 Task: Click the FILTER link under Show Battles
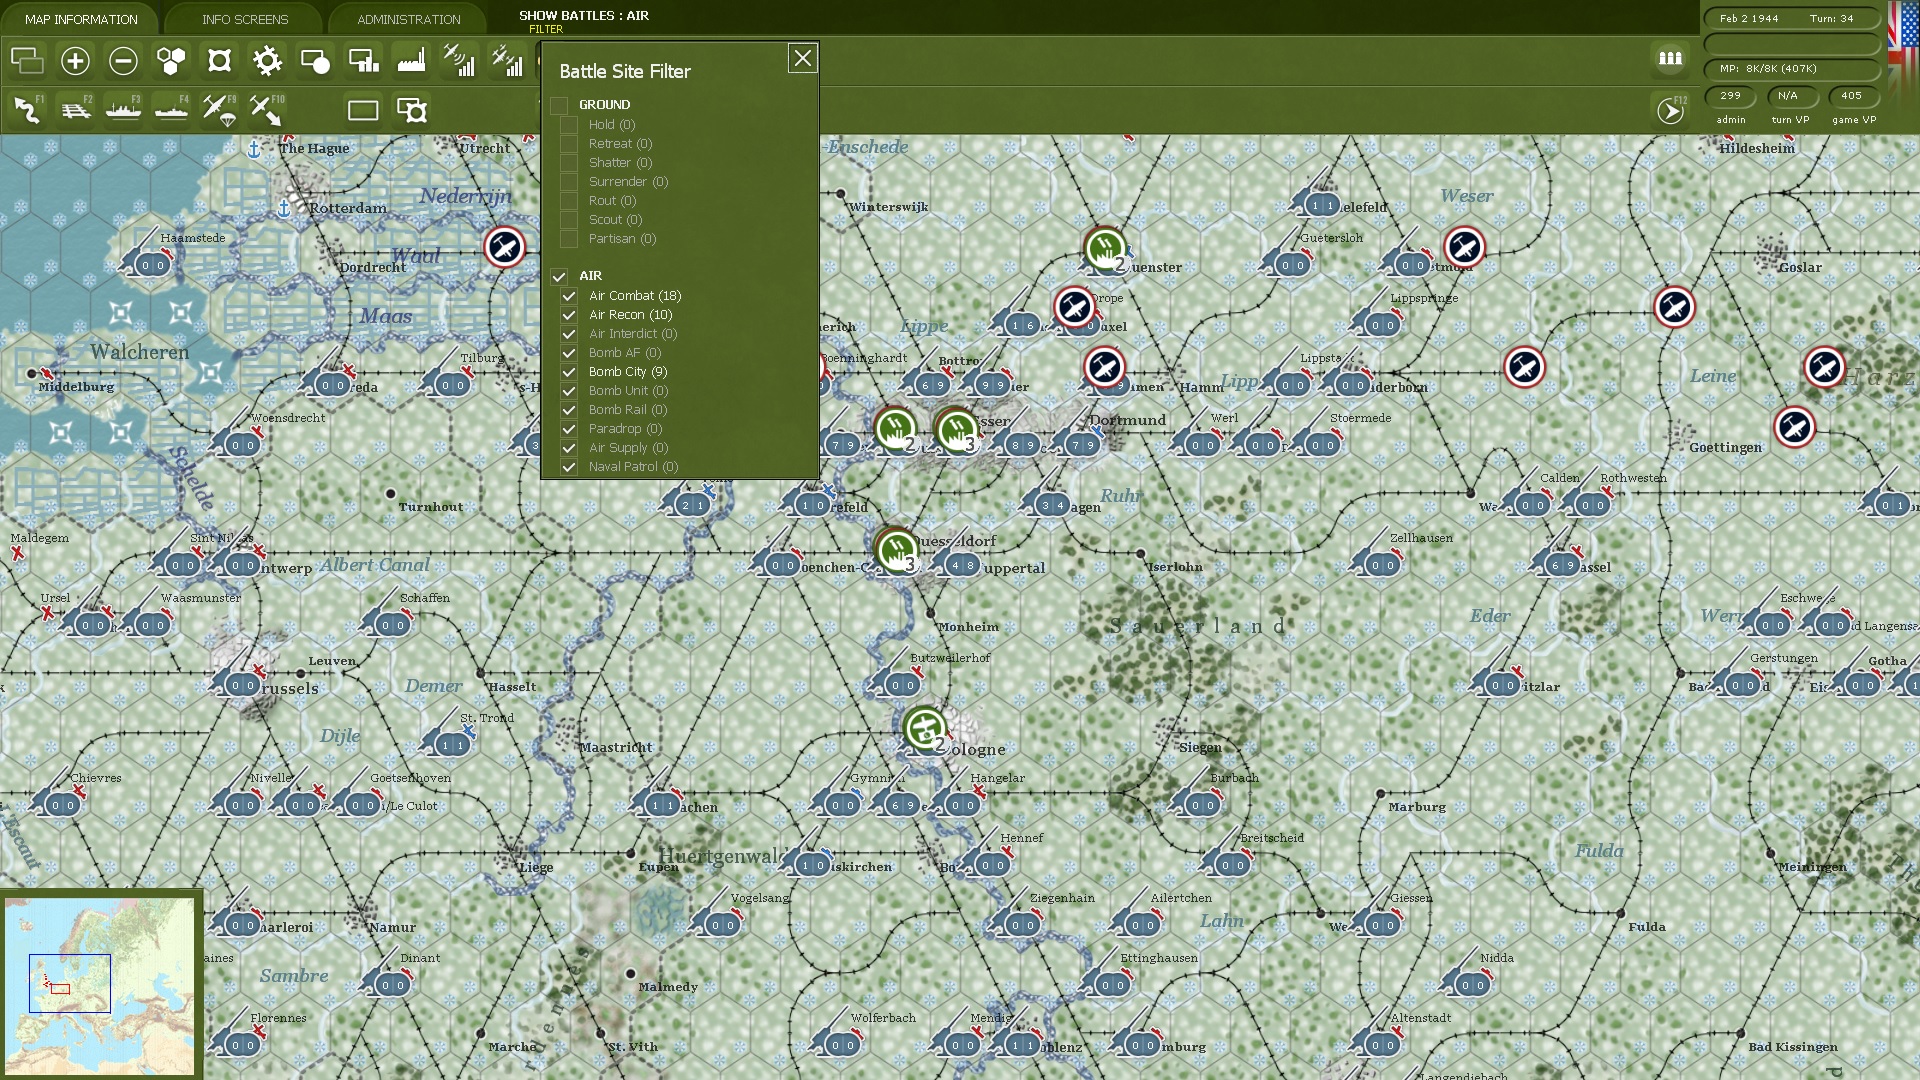pos(546,29)
